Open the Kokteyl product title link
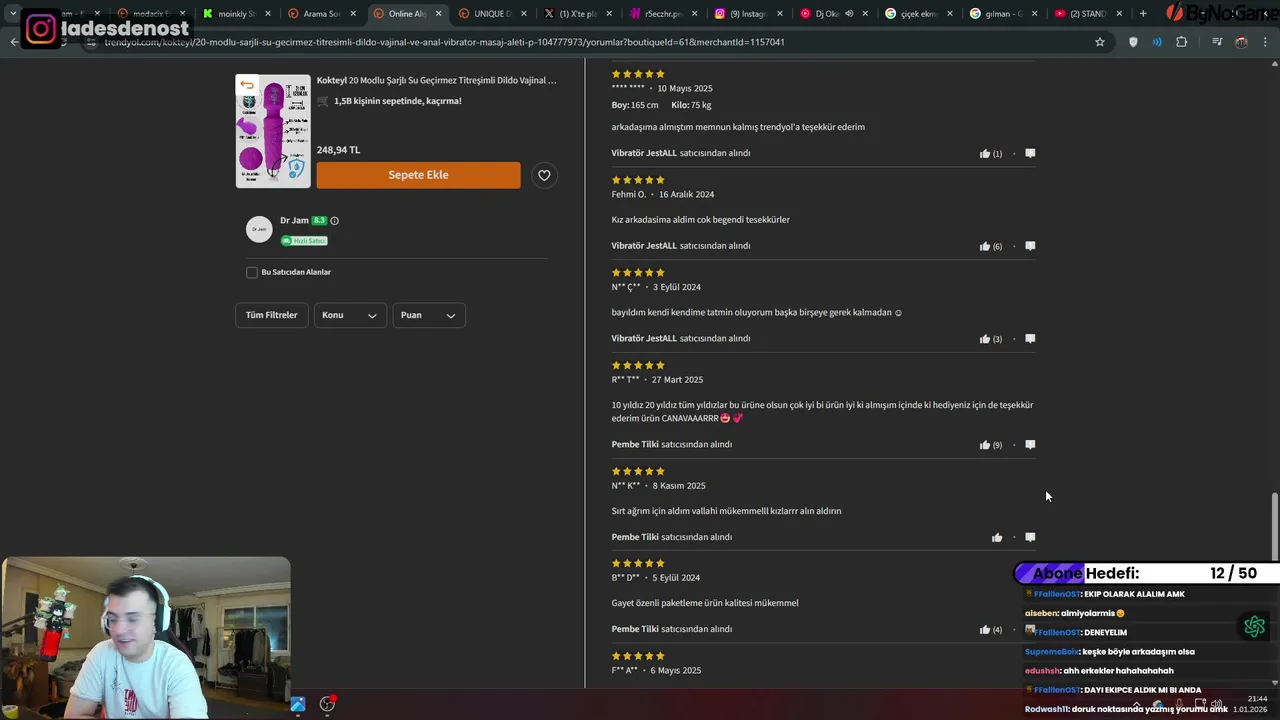 (436, 80)
